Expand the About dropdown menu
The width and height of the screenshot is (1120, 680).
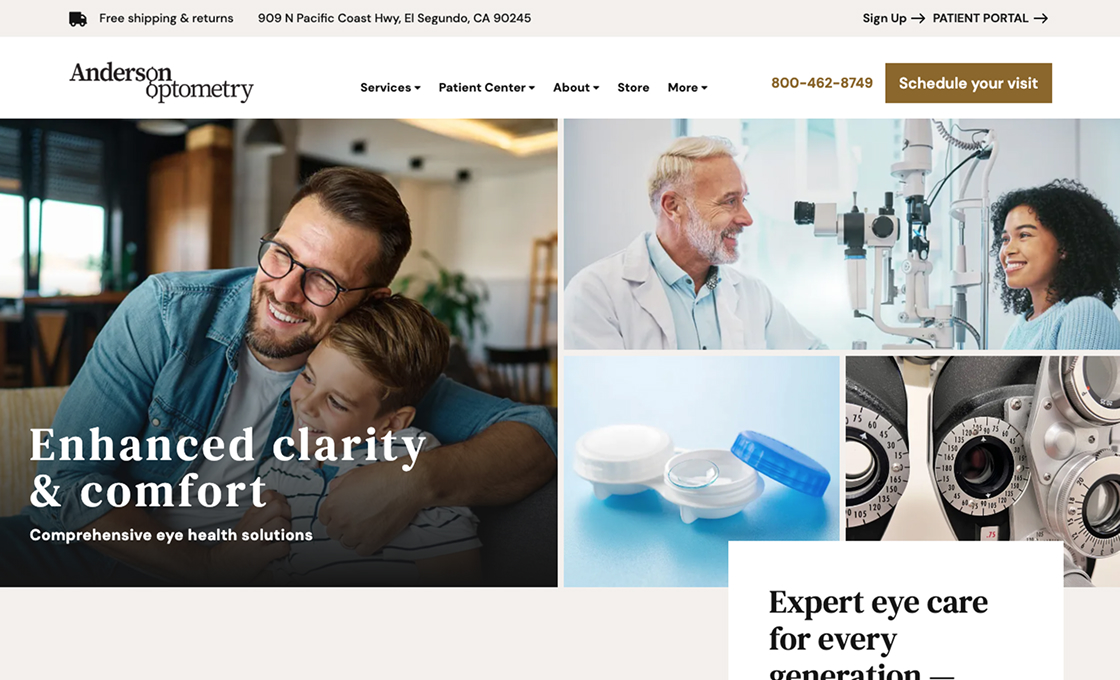[576, 87]
